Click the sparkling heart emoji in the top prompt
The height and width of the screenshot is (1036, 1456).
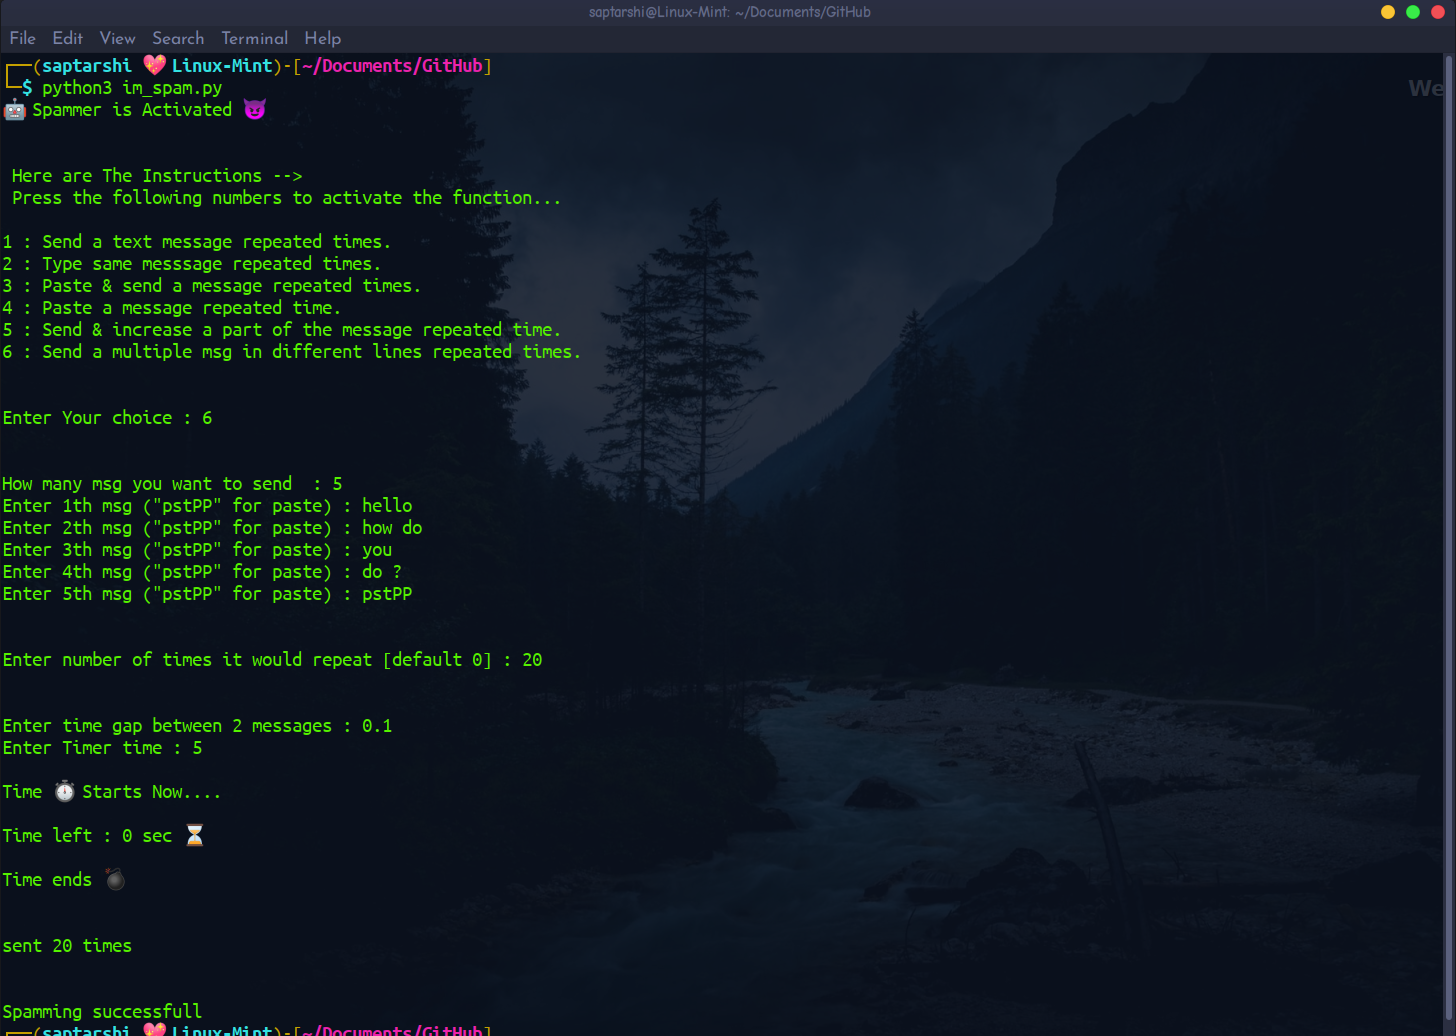(x=154, y=66)
